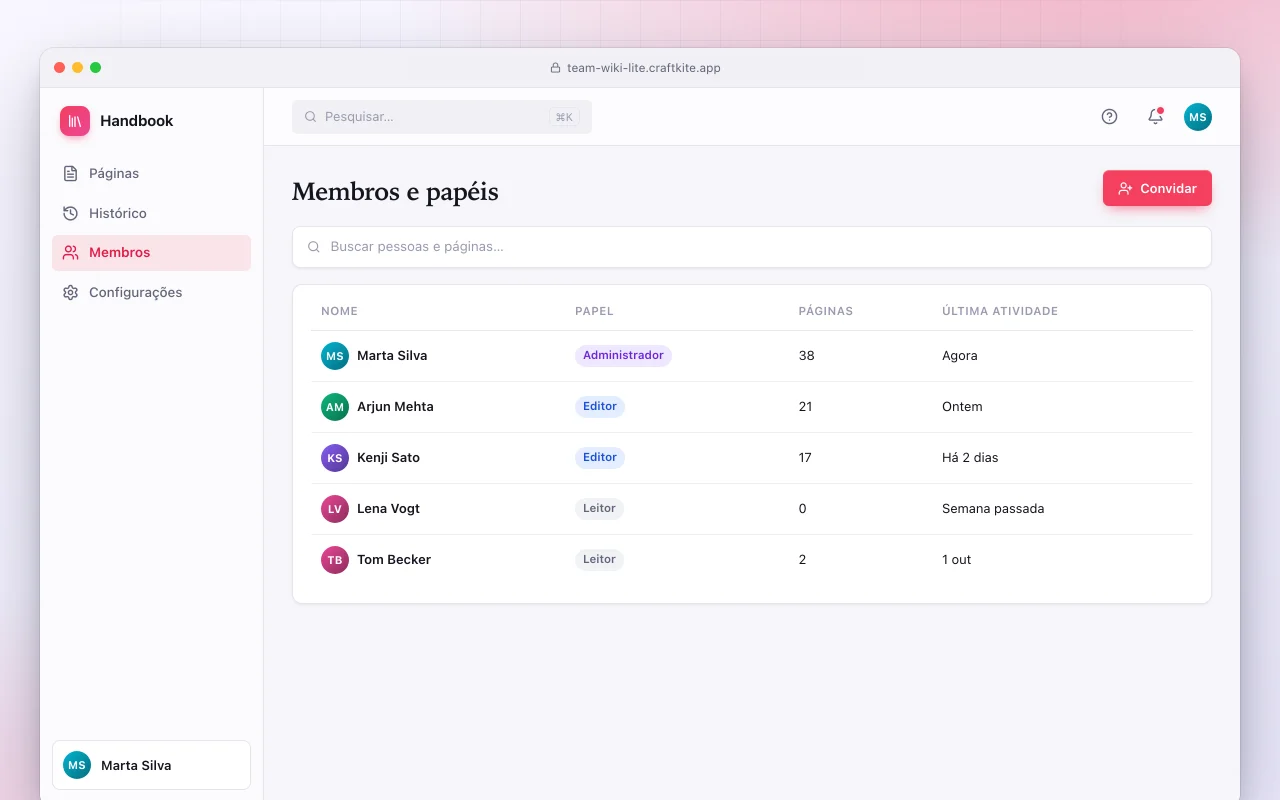Click the NOME column header
This screenshot has height=800, width=1280.
click(339, 311)
